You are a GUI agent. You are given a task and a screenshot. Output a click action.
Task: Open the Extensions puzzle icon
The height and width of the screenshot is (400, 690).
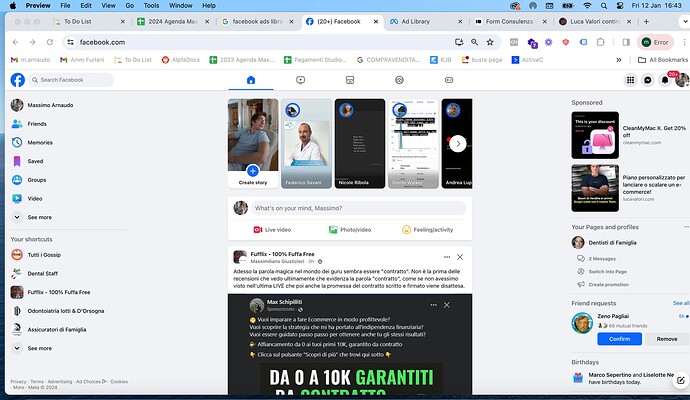600,42
